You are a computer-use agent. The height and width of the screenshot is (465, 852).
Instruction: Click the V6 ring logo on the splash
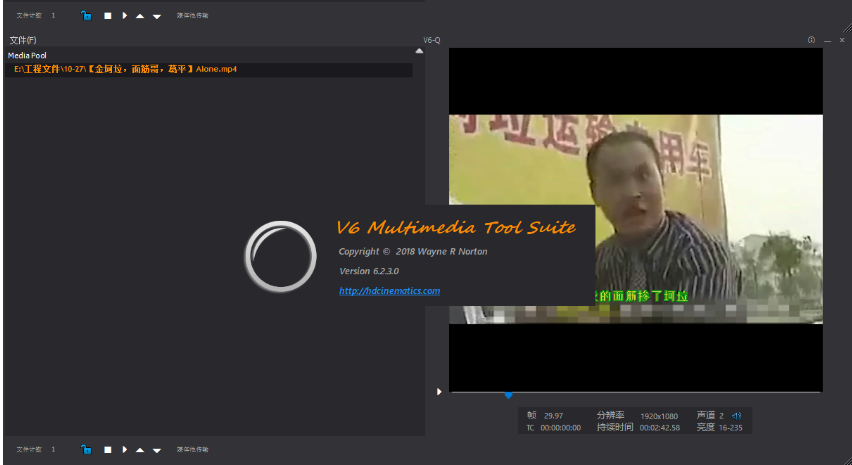280,256
